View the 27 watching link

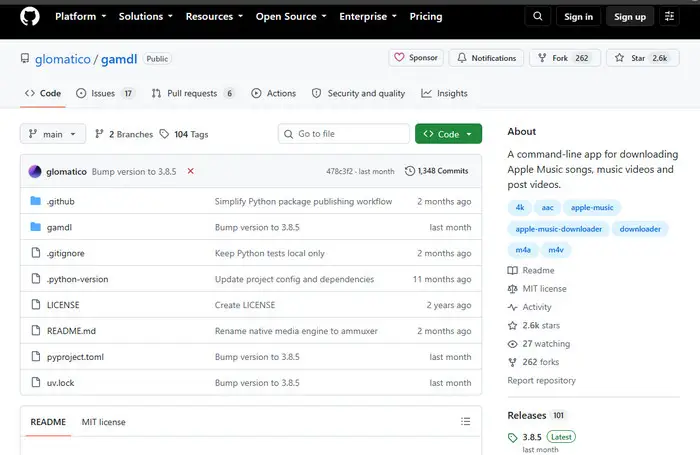pos(539,344)
